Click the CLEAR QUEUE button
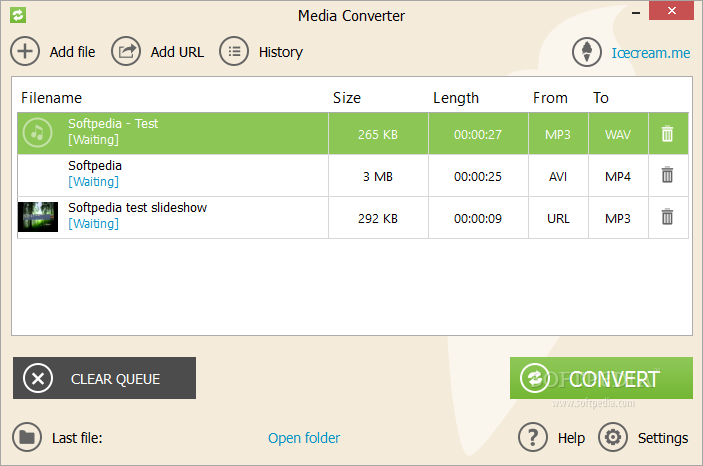The width and height of the screenshot is (703, 466). 104,378
